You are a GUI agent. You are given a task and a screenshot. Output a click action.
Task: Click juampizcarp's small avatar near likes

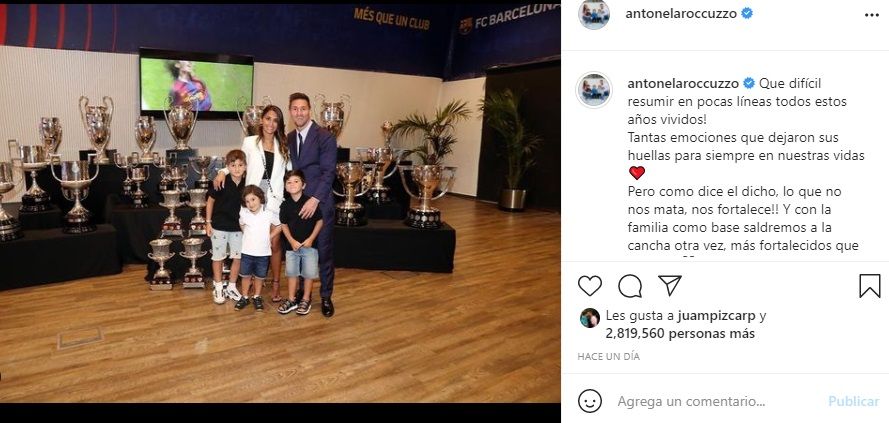(x=590, y=318)
